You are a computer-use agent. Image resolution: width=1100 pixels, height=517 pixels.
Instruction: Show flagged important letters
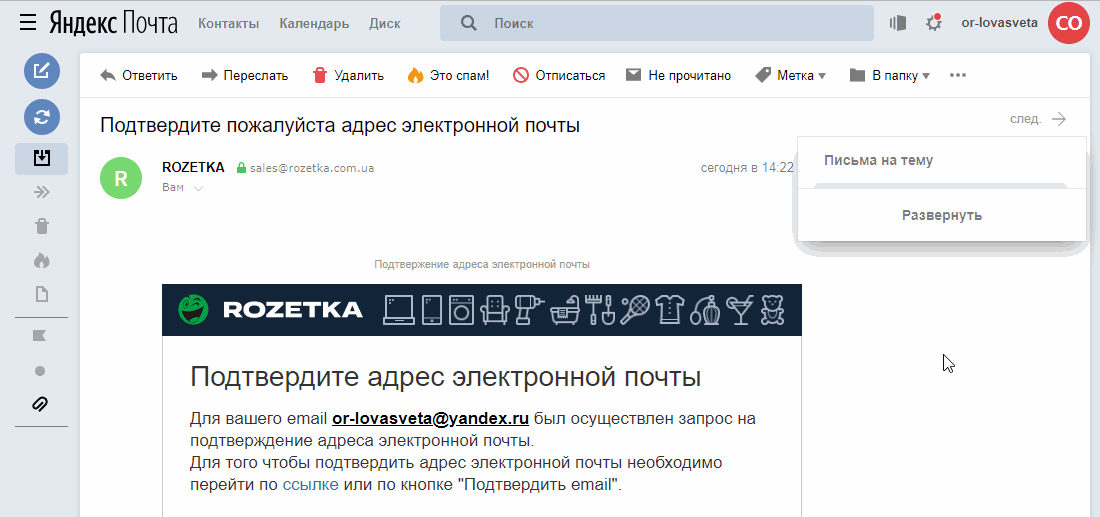pyautogui.click(x=40, y=336)
